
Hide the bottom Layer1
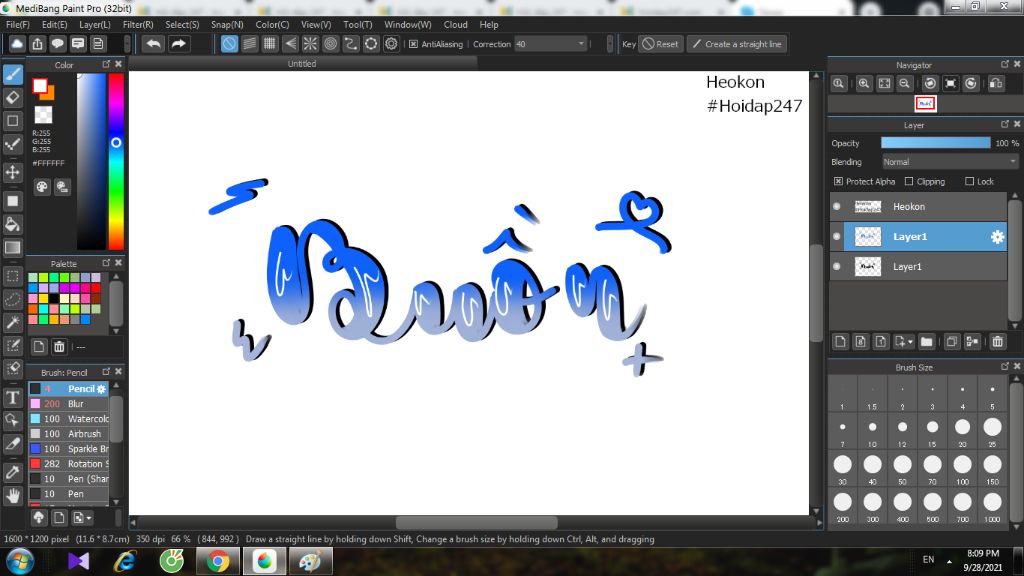837,266
